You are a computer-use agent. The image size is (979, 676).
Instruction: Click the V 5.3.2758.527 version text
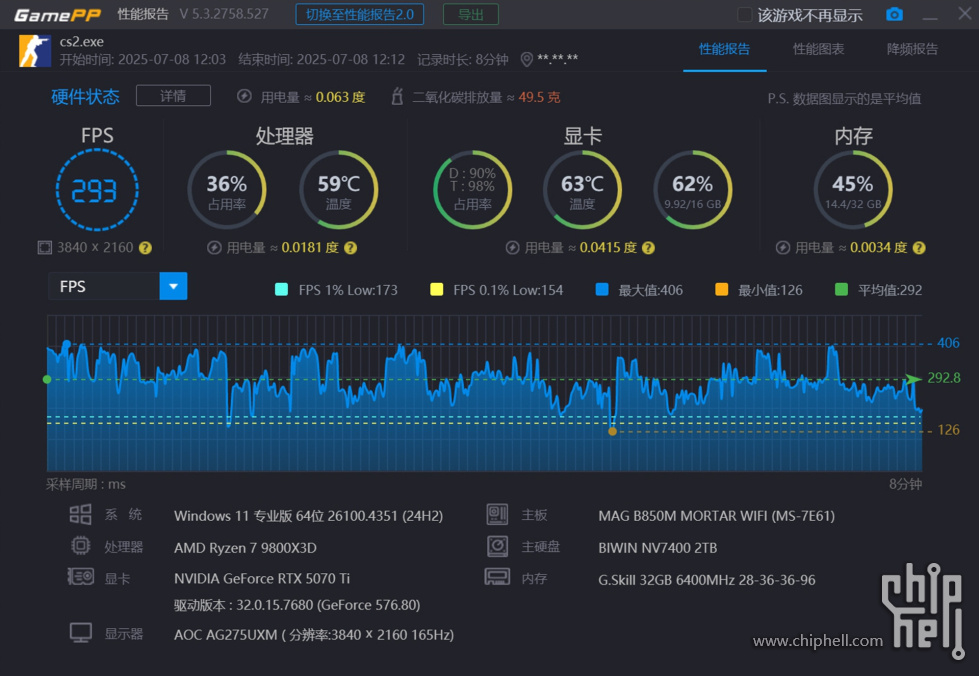(224, 14)
